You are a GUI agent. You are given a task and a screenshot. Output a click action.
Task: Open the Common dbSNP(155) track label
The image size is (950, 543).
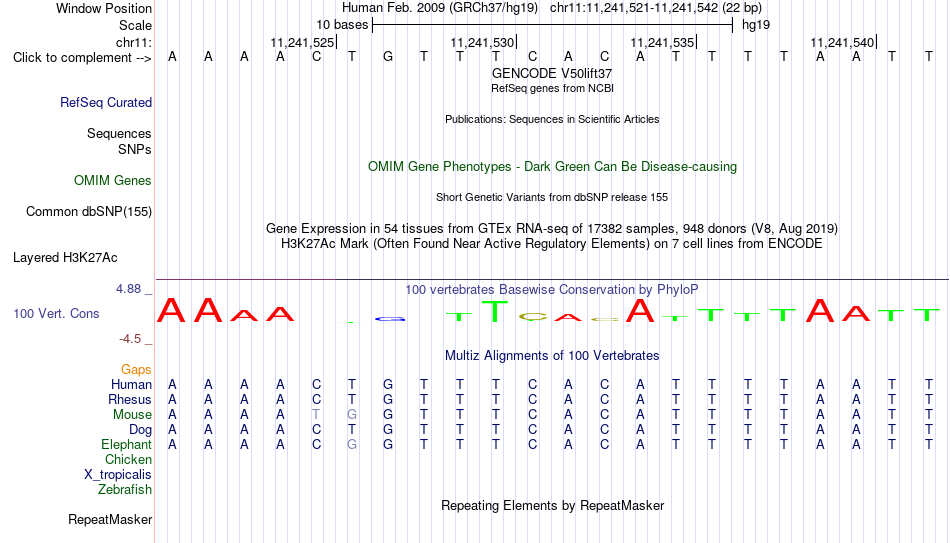click(x=89, y=212)
